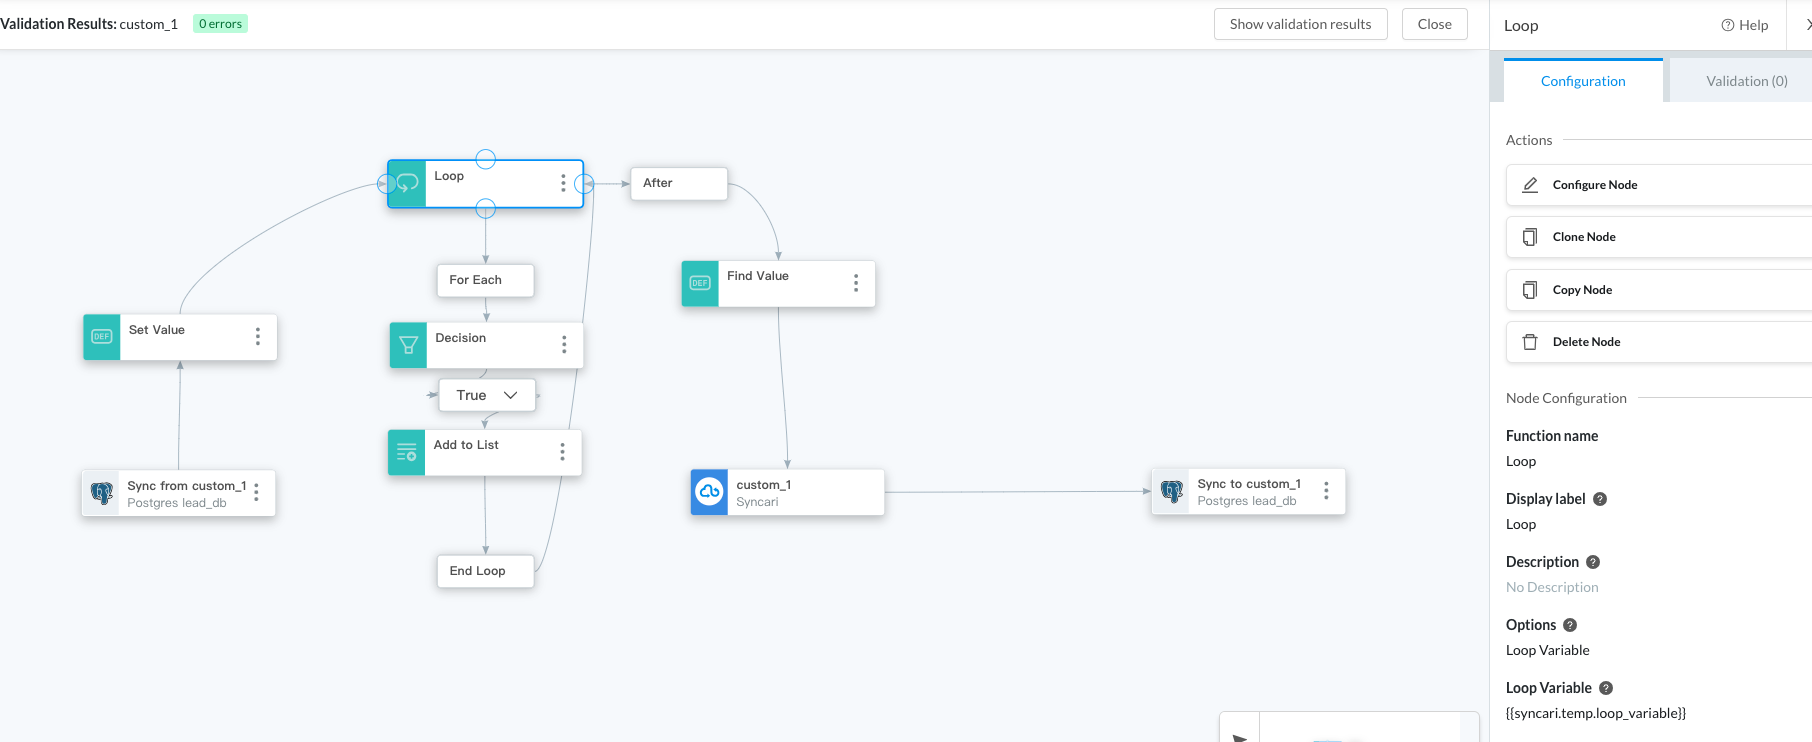The height and width of the screenshot is (742, 1812).
Task: Click the Clone Node action
Action: (x=1659, y=237)
